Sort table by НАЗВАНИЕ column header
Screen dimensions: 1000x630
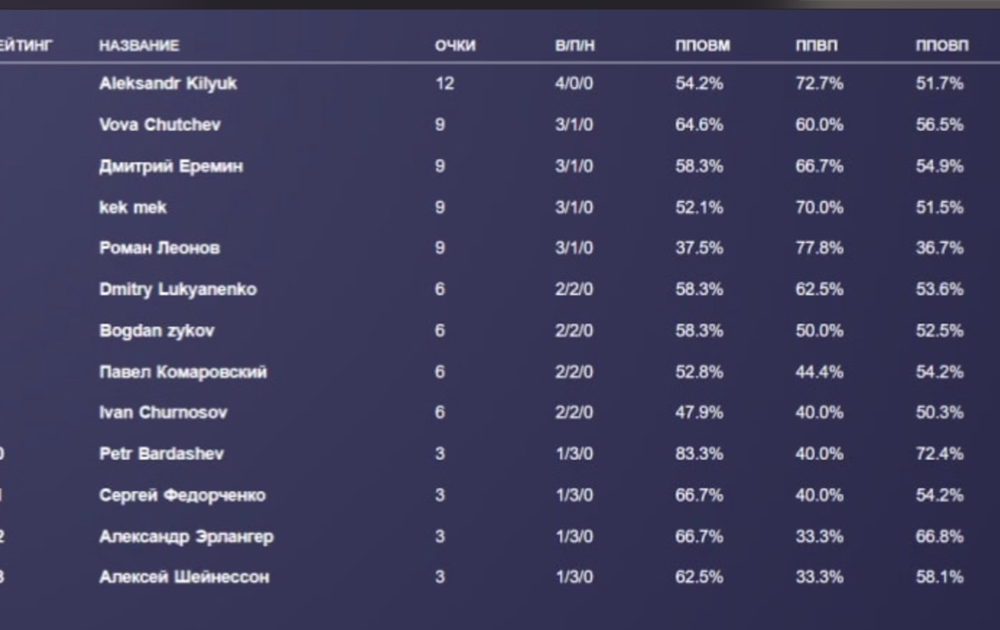139,46
